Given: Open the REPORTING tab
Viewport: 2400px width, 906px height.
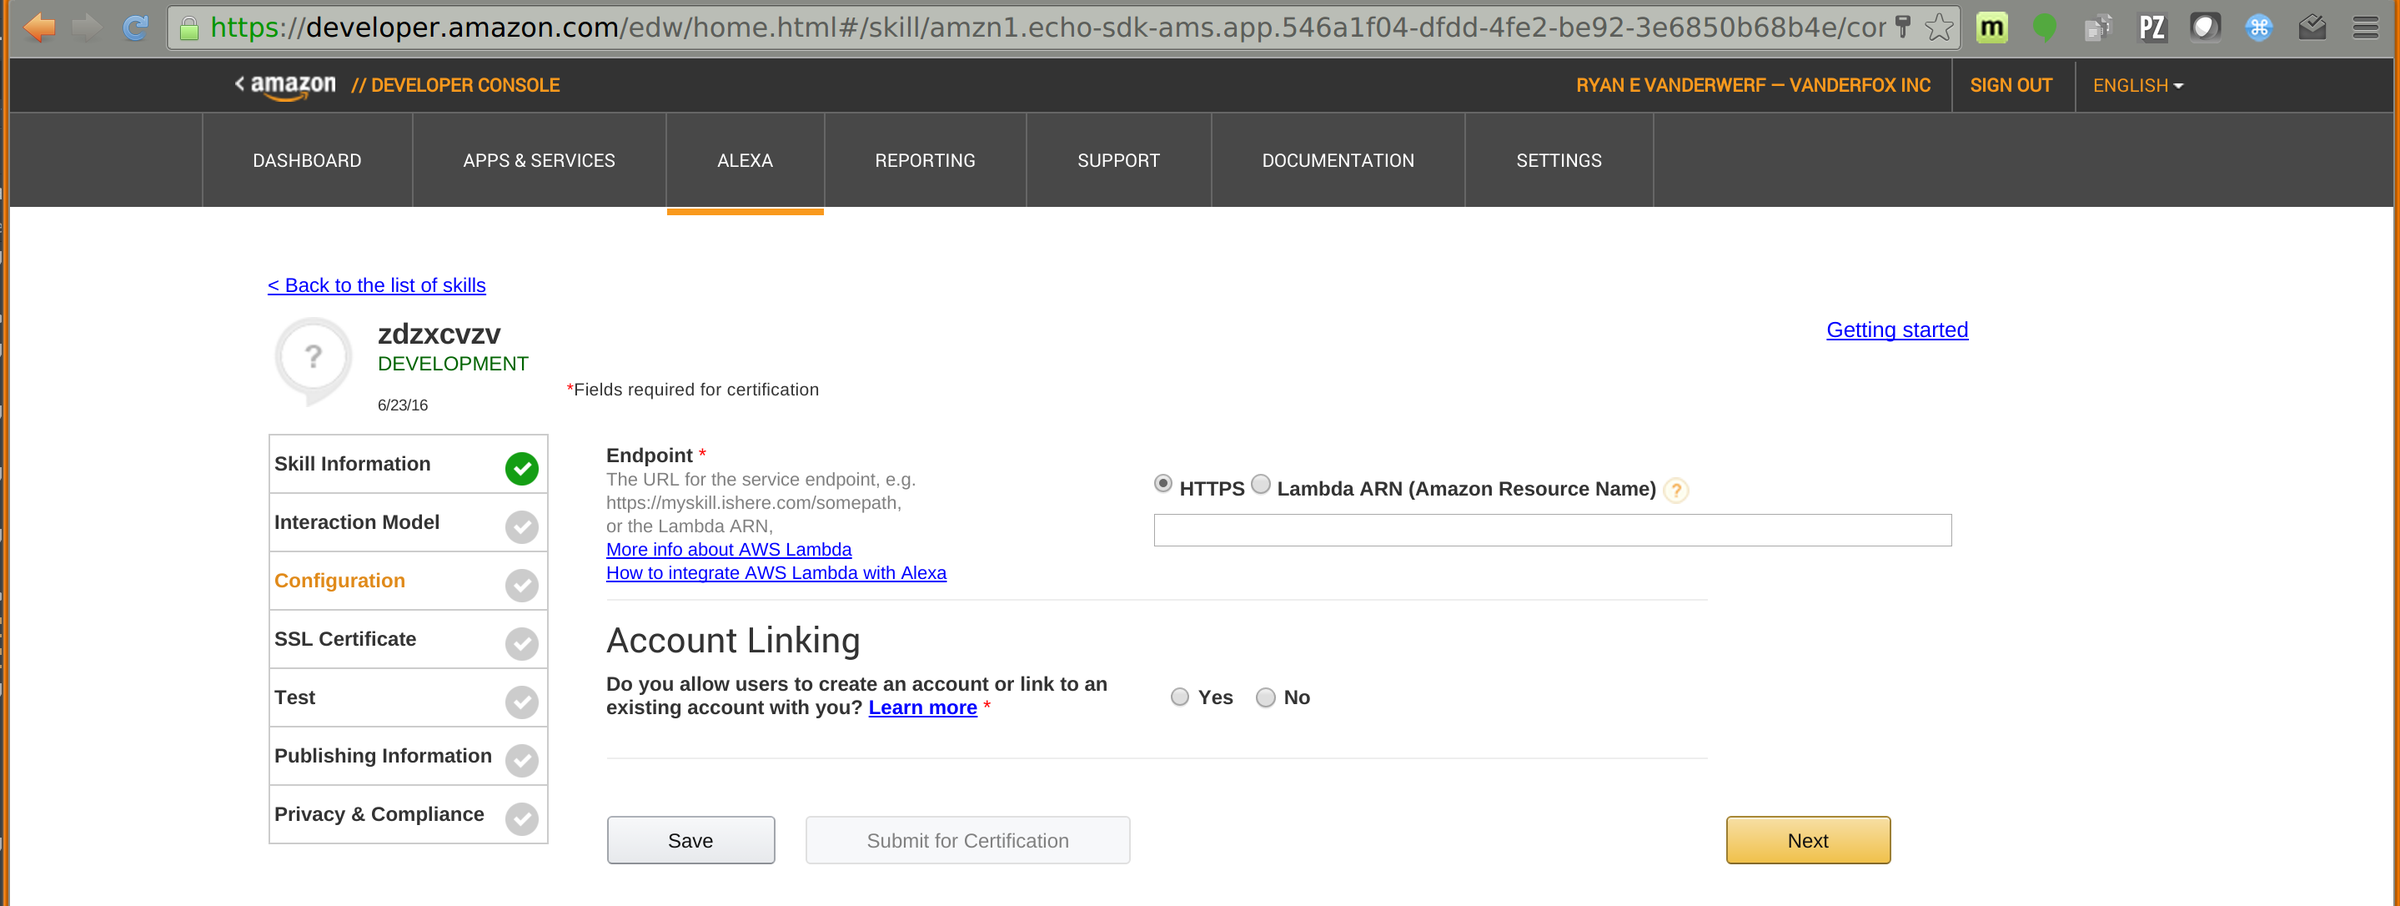Looking at the screenshot, I should pos(925,160).
